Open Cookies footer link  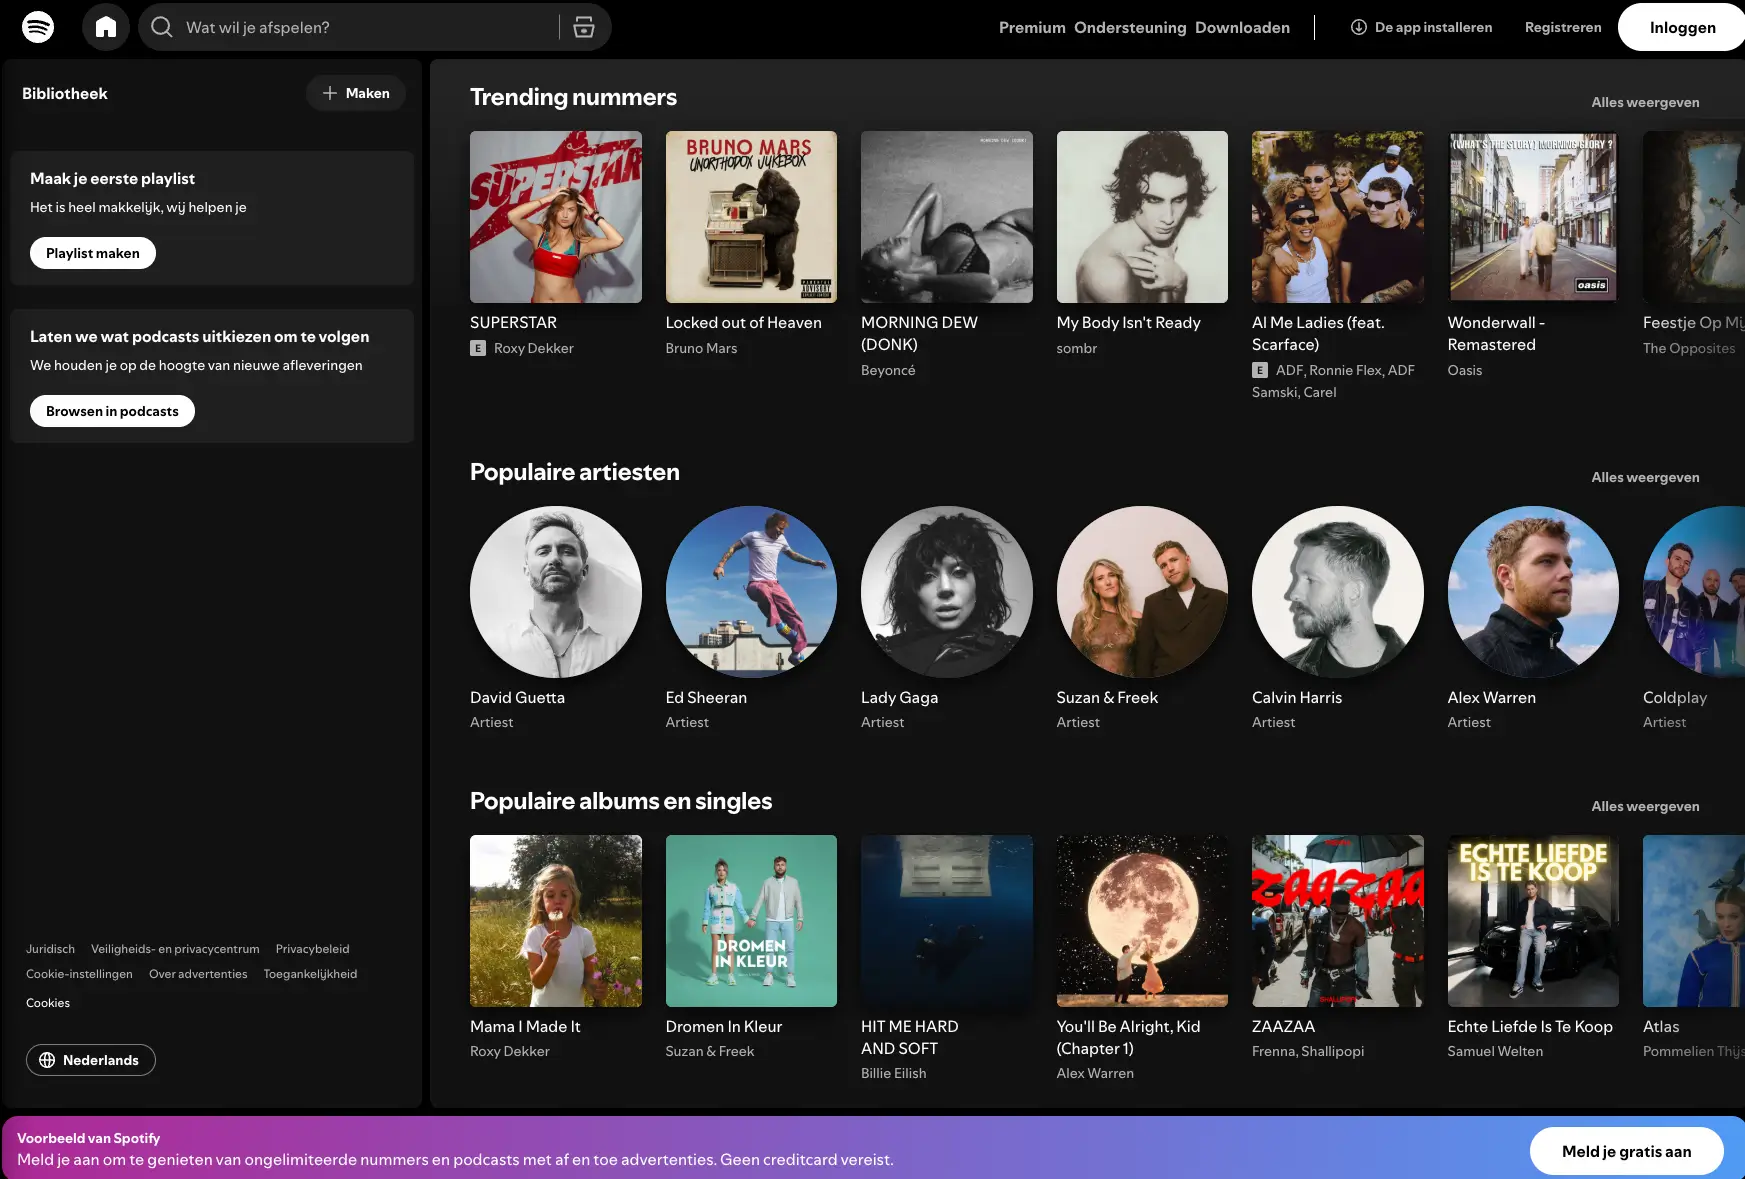point(48,1003)
